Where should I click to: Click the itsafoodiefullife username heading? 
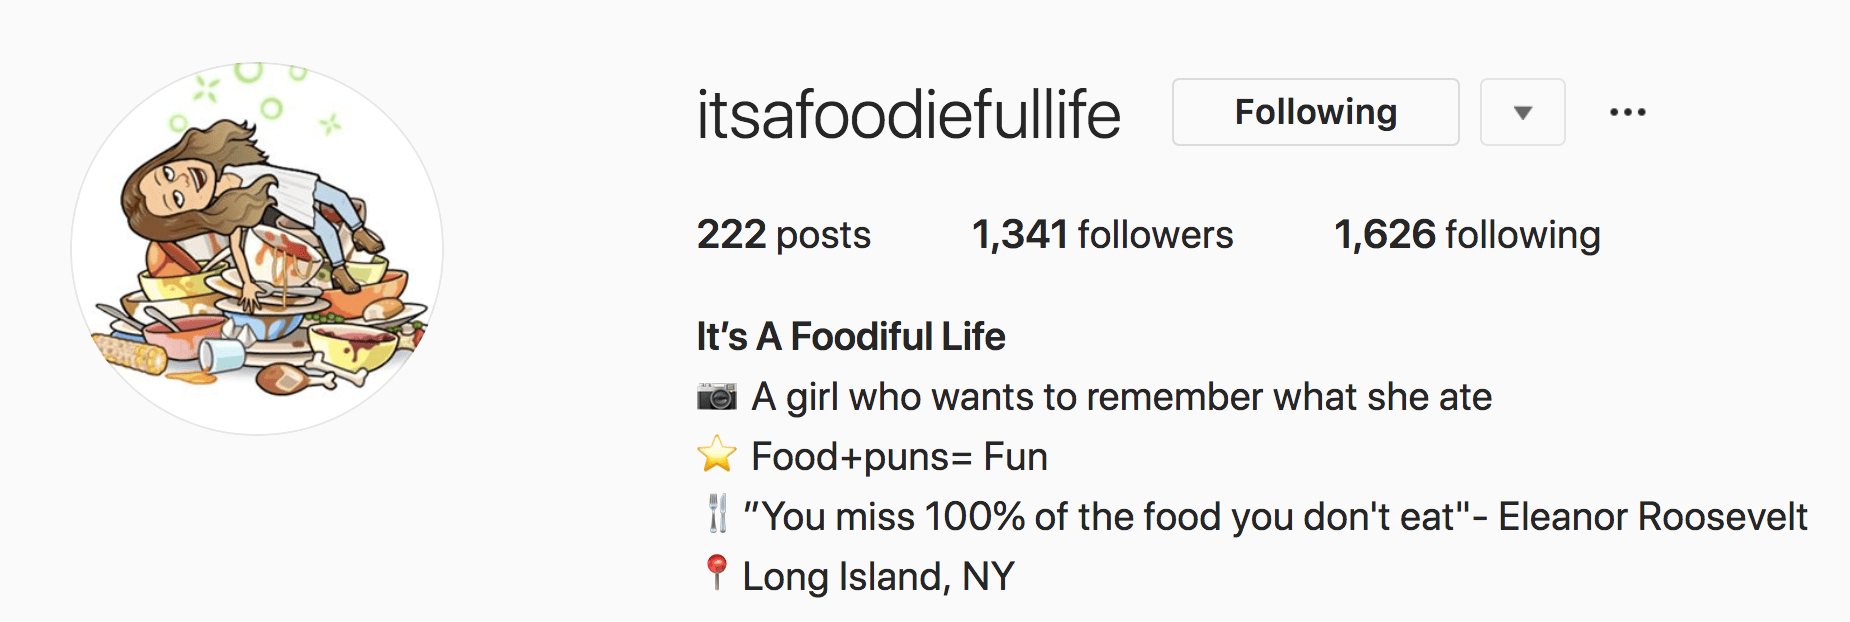tap(908, 114)
